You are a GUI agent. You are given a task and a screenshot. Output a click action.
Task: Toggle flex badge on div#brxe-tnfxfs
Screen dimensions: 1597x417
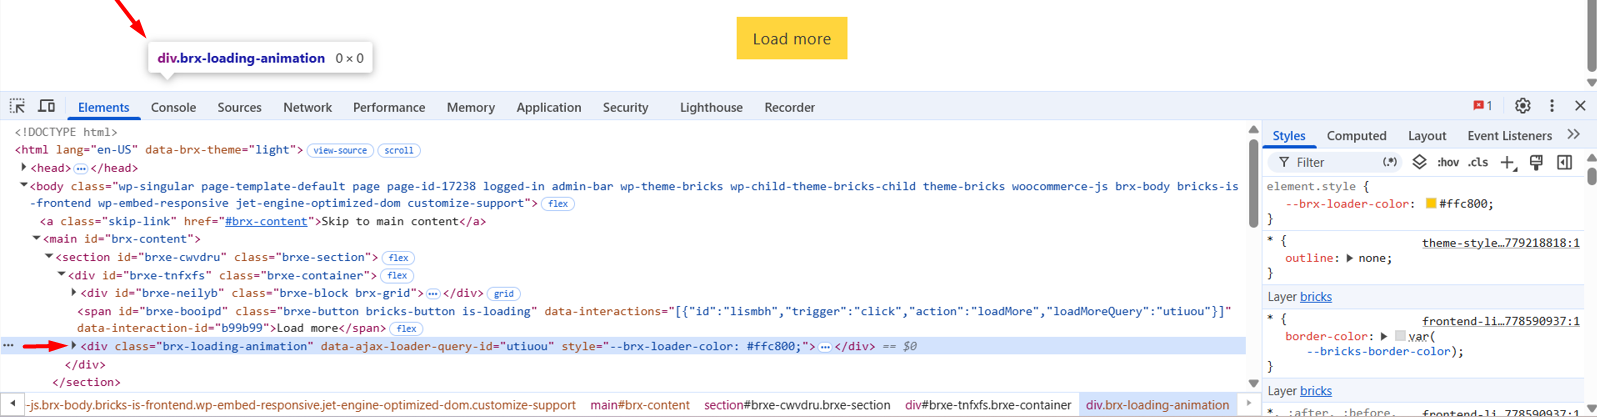click(397, 275)
